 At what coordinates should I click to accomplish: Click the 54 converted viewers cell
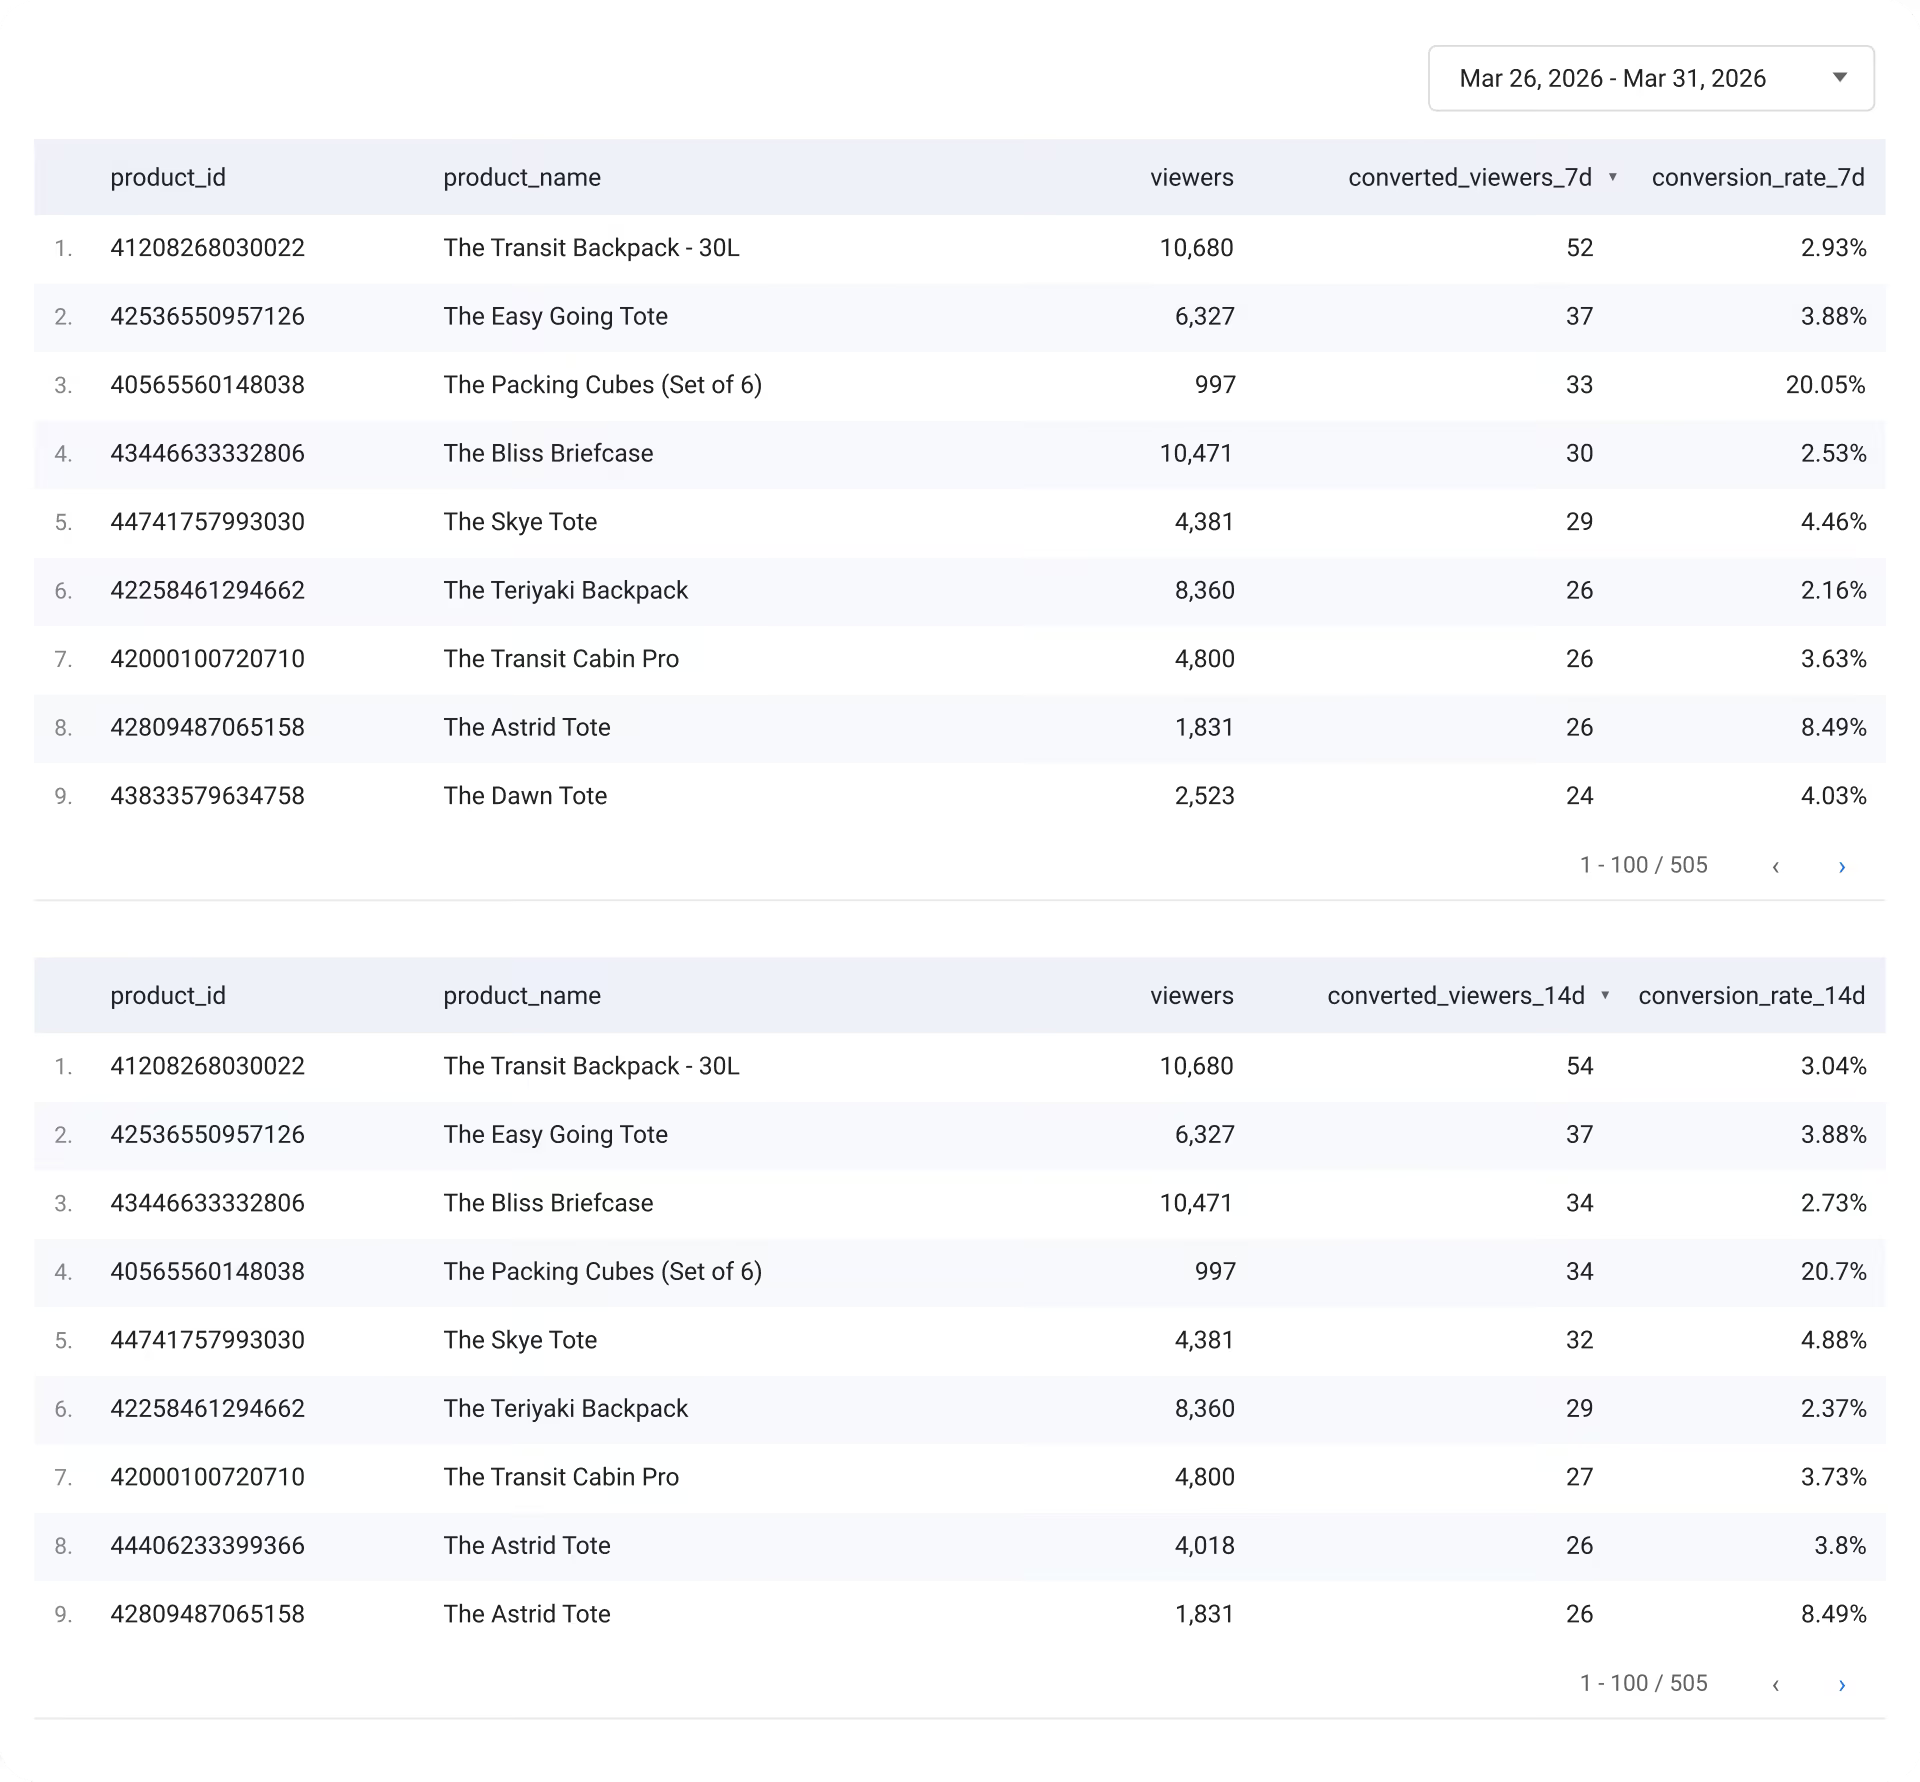point(1579,1066)
